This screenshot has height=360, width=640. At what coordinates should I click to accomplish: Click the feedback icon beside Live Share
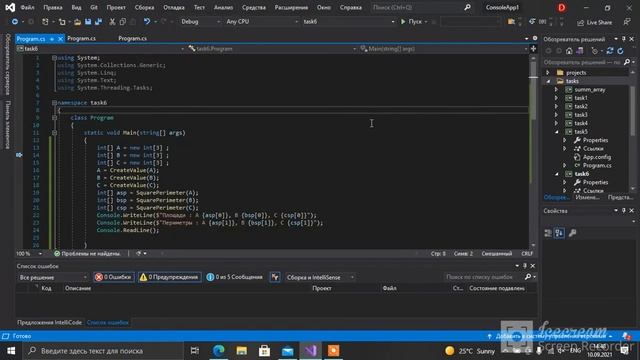[x=627, y=22]
